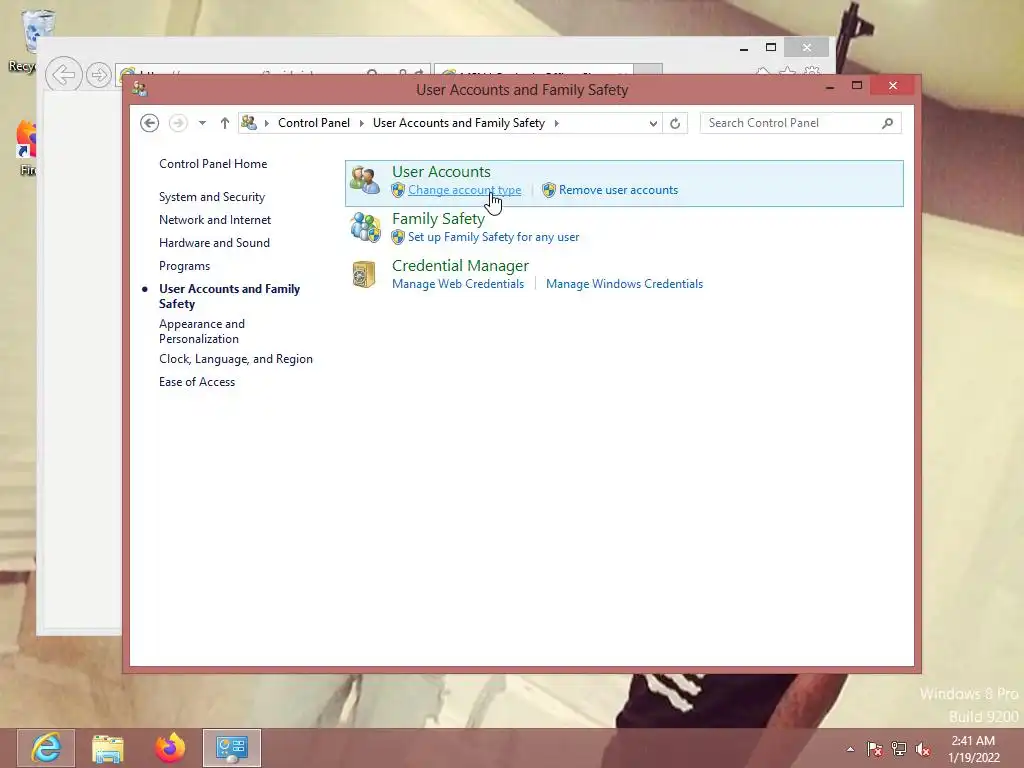Minimize the Internet Explorer window
Screen dimensions: 1024x768
click(744, 48)
